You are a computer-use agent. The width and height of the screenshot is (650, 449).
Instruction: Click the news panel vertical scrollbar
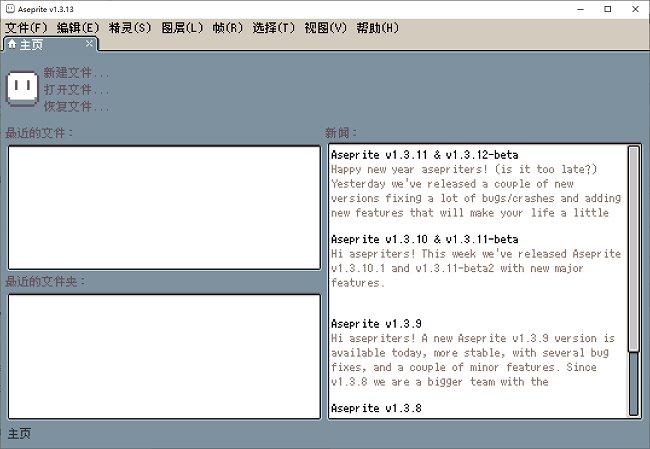pos(633,250)
